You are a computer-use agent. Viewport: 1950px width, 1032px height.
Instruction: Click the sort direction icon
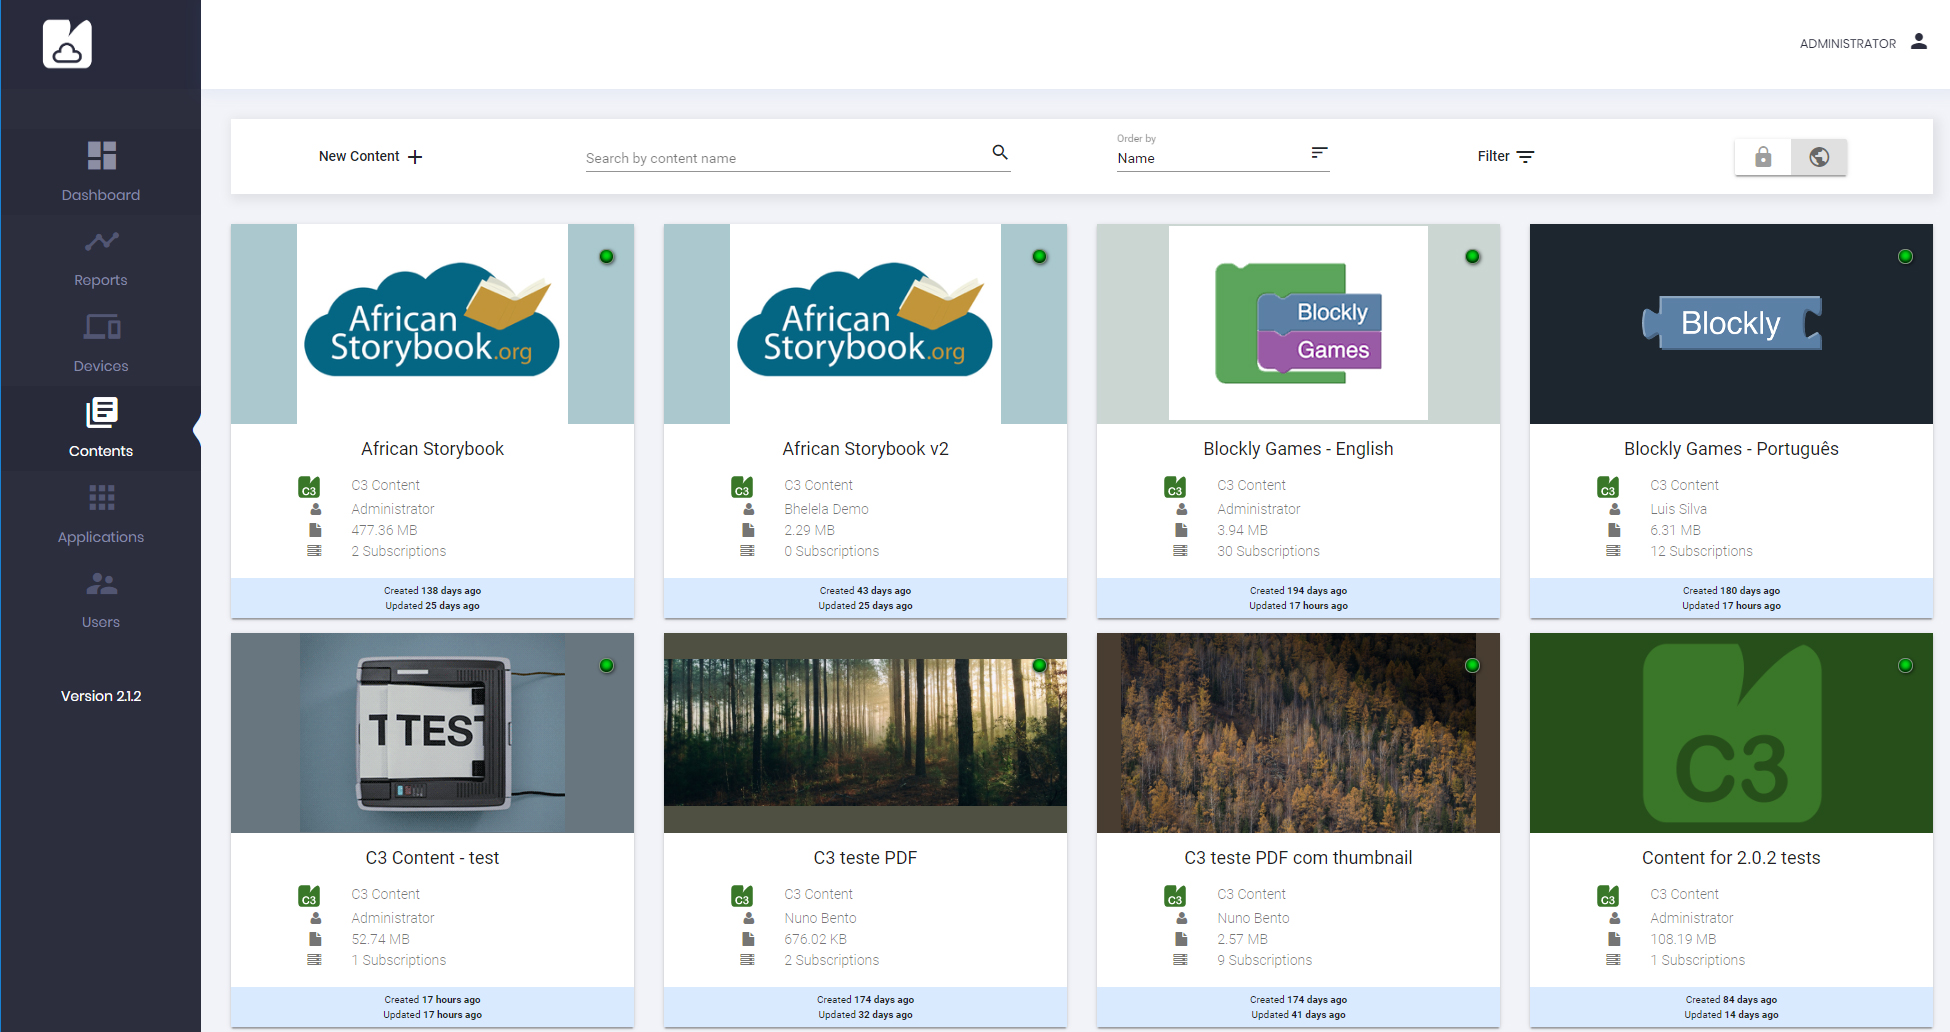[1319, 152]
